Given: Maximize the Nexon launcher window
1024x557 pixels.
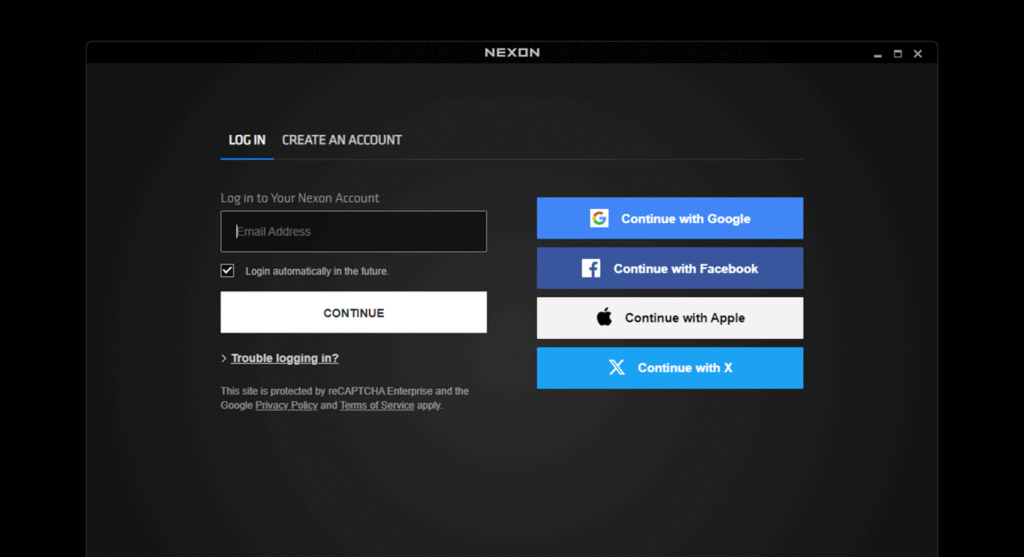Looking at the screenshot, I should (x=898, y=54).
